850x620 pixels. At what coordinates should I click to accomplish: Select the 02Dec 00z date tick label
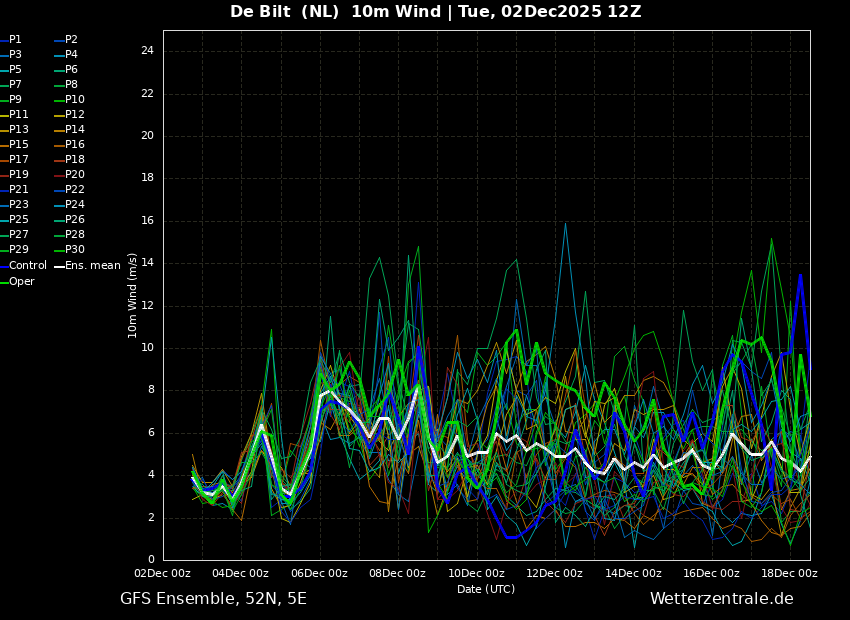click(x=163, y=574)
